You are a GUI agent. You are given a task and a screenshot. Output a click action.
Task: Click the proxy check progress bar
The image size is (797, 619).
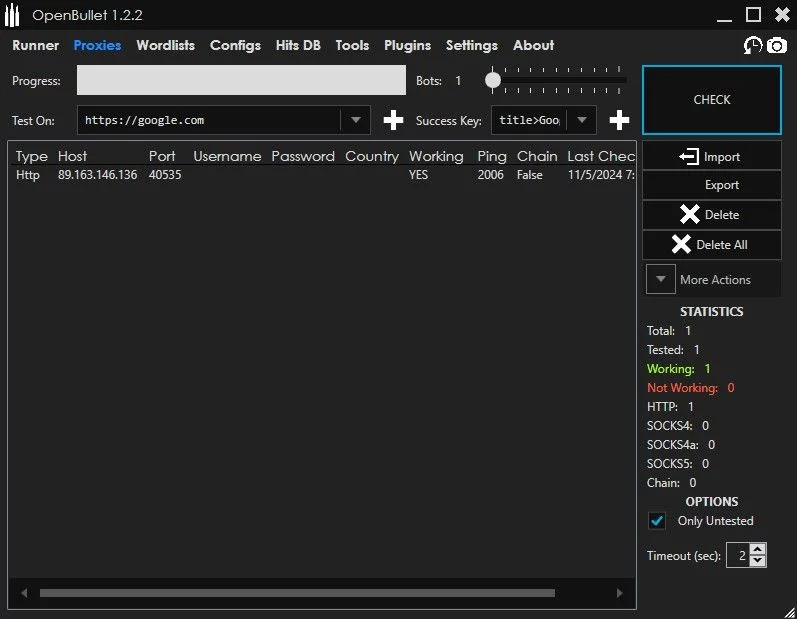[241, 80]
